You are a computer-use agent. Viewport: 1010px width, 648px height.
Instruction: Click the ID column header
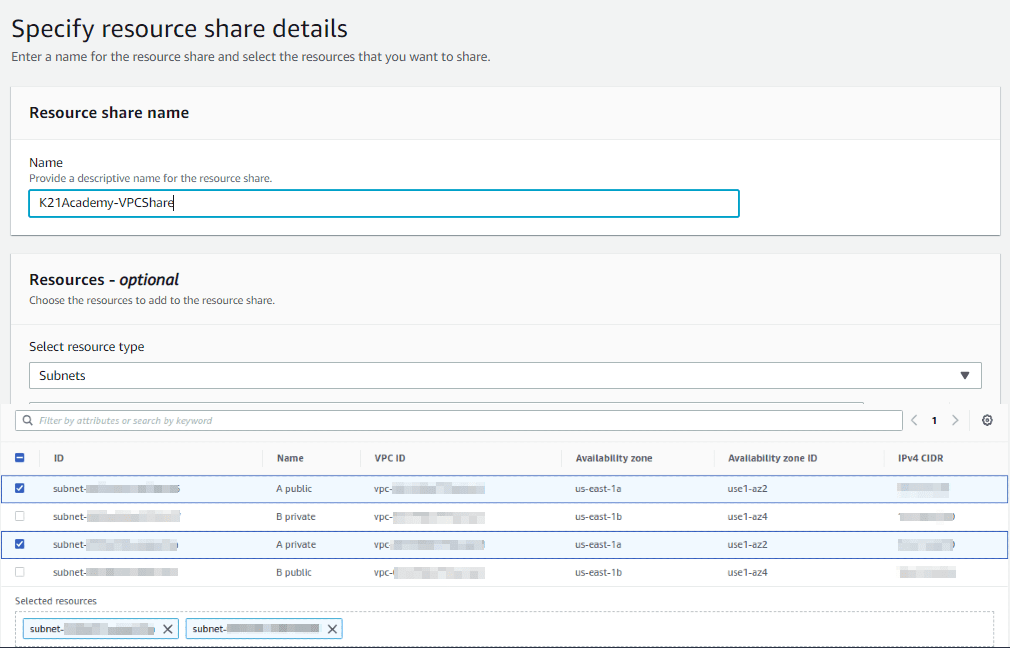coord(59,457)
